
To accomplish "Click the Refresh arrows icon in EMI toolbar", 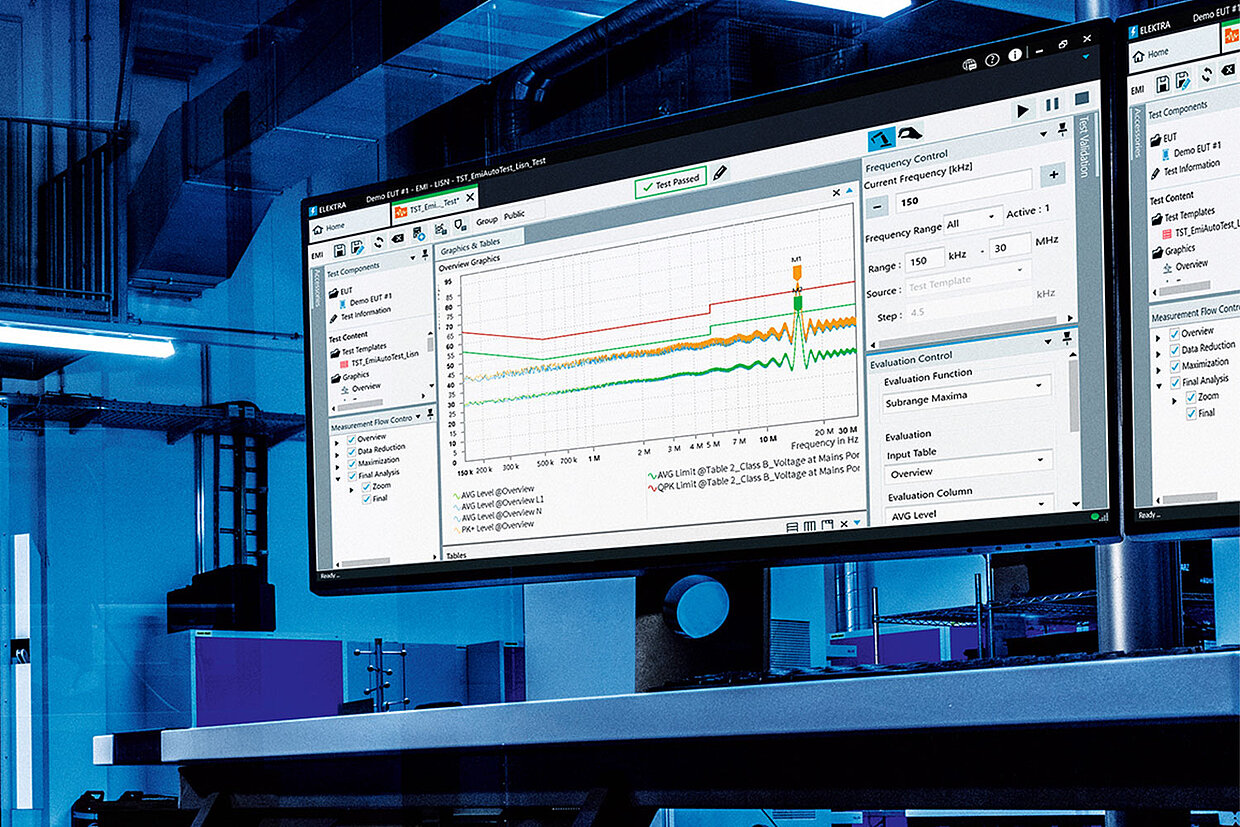I will click(379, 242).
